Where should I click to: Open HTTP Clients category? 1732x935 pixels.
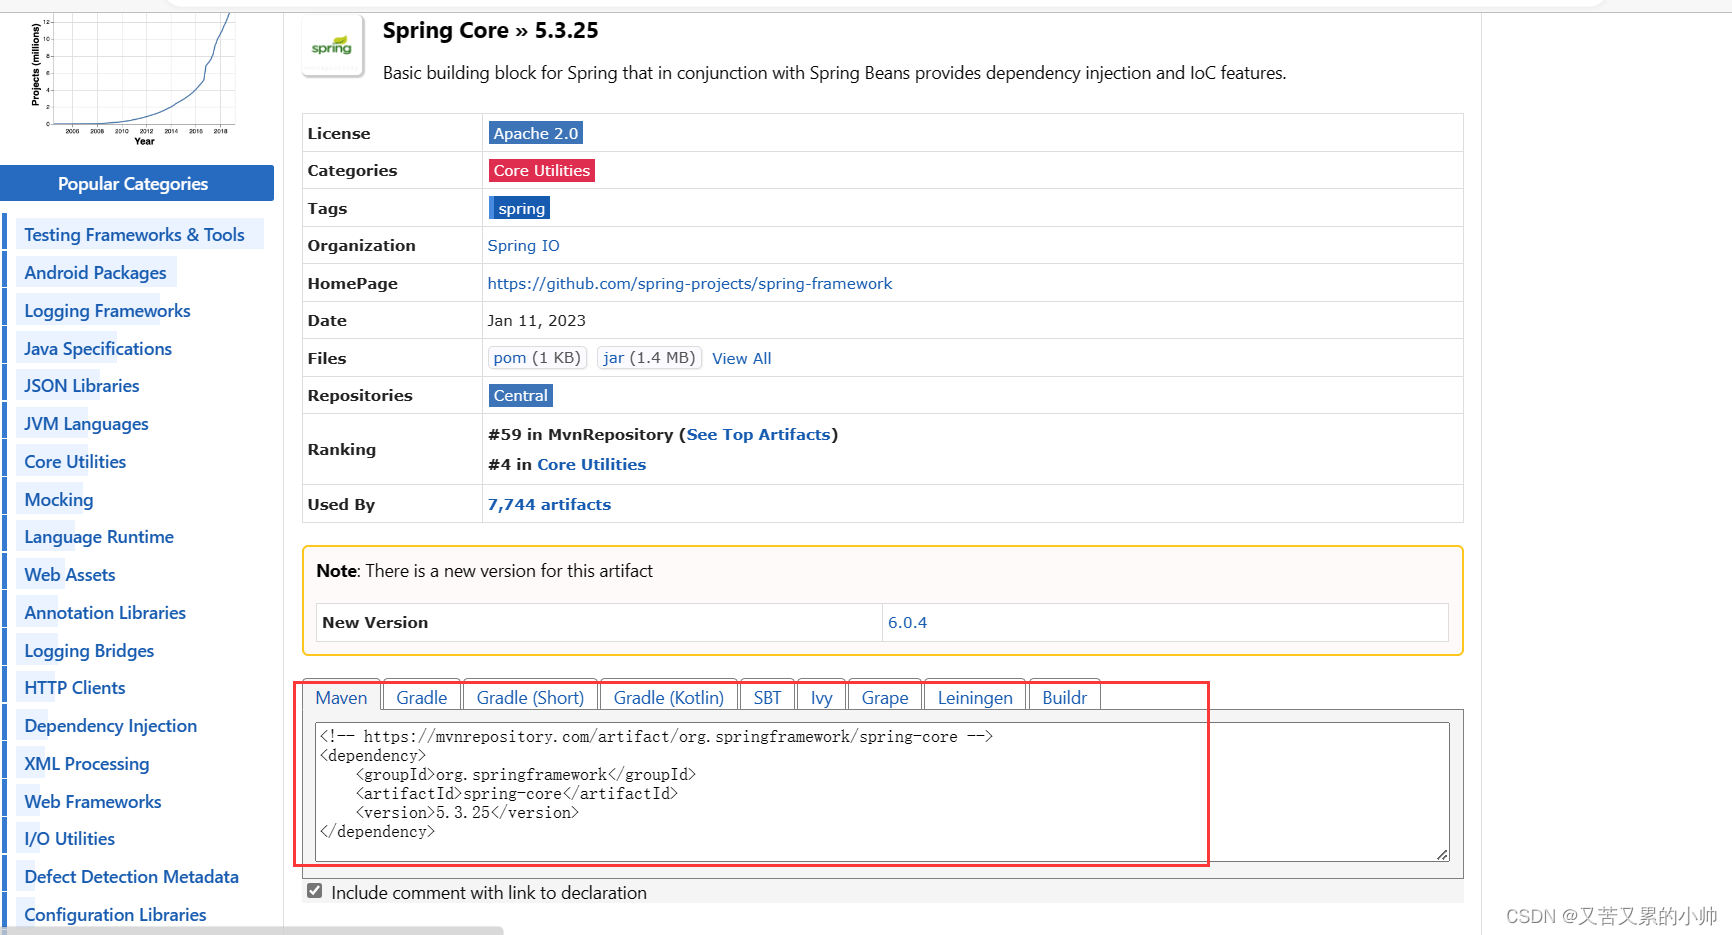75,687
